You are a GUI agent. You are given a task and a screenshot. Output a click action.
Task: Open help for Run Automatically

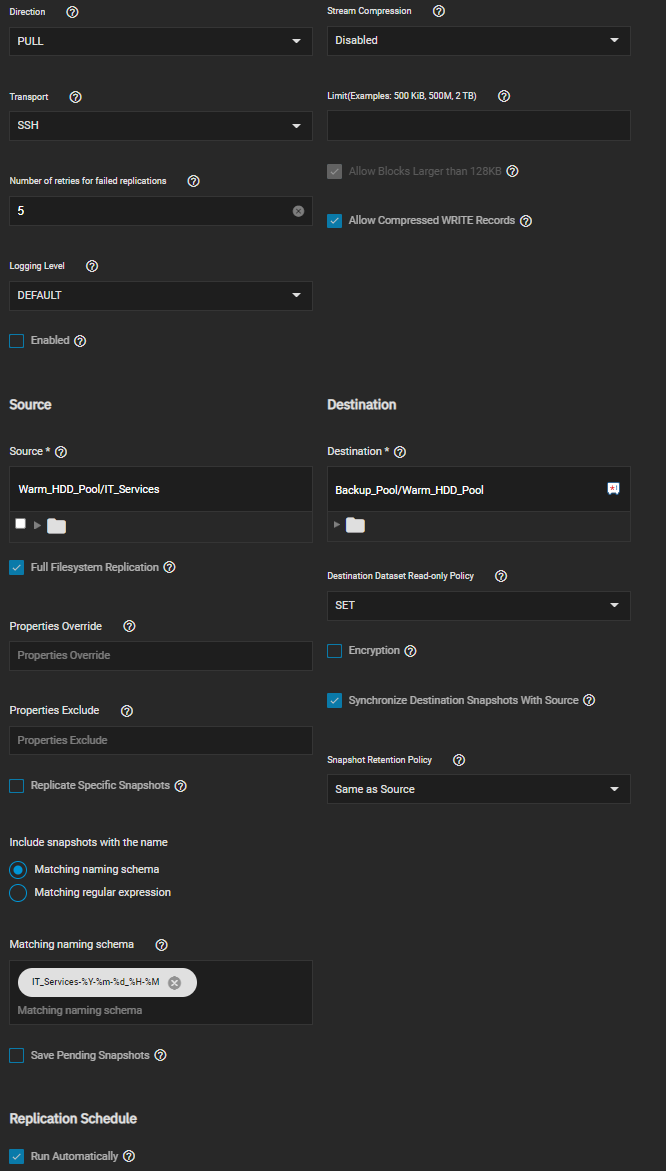(128, 1157)
